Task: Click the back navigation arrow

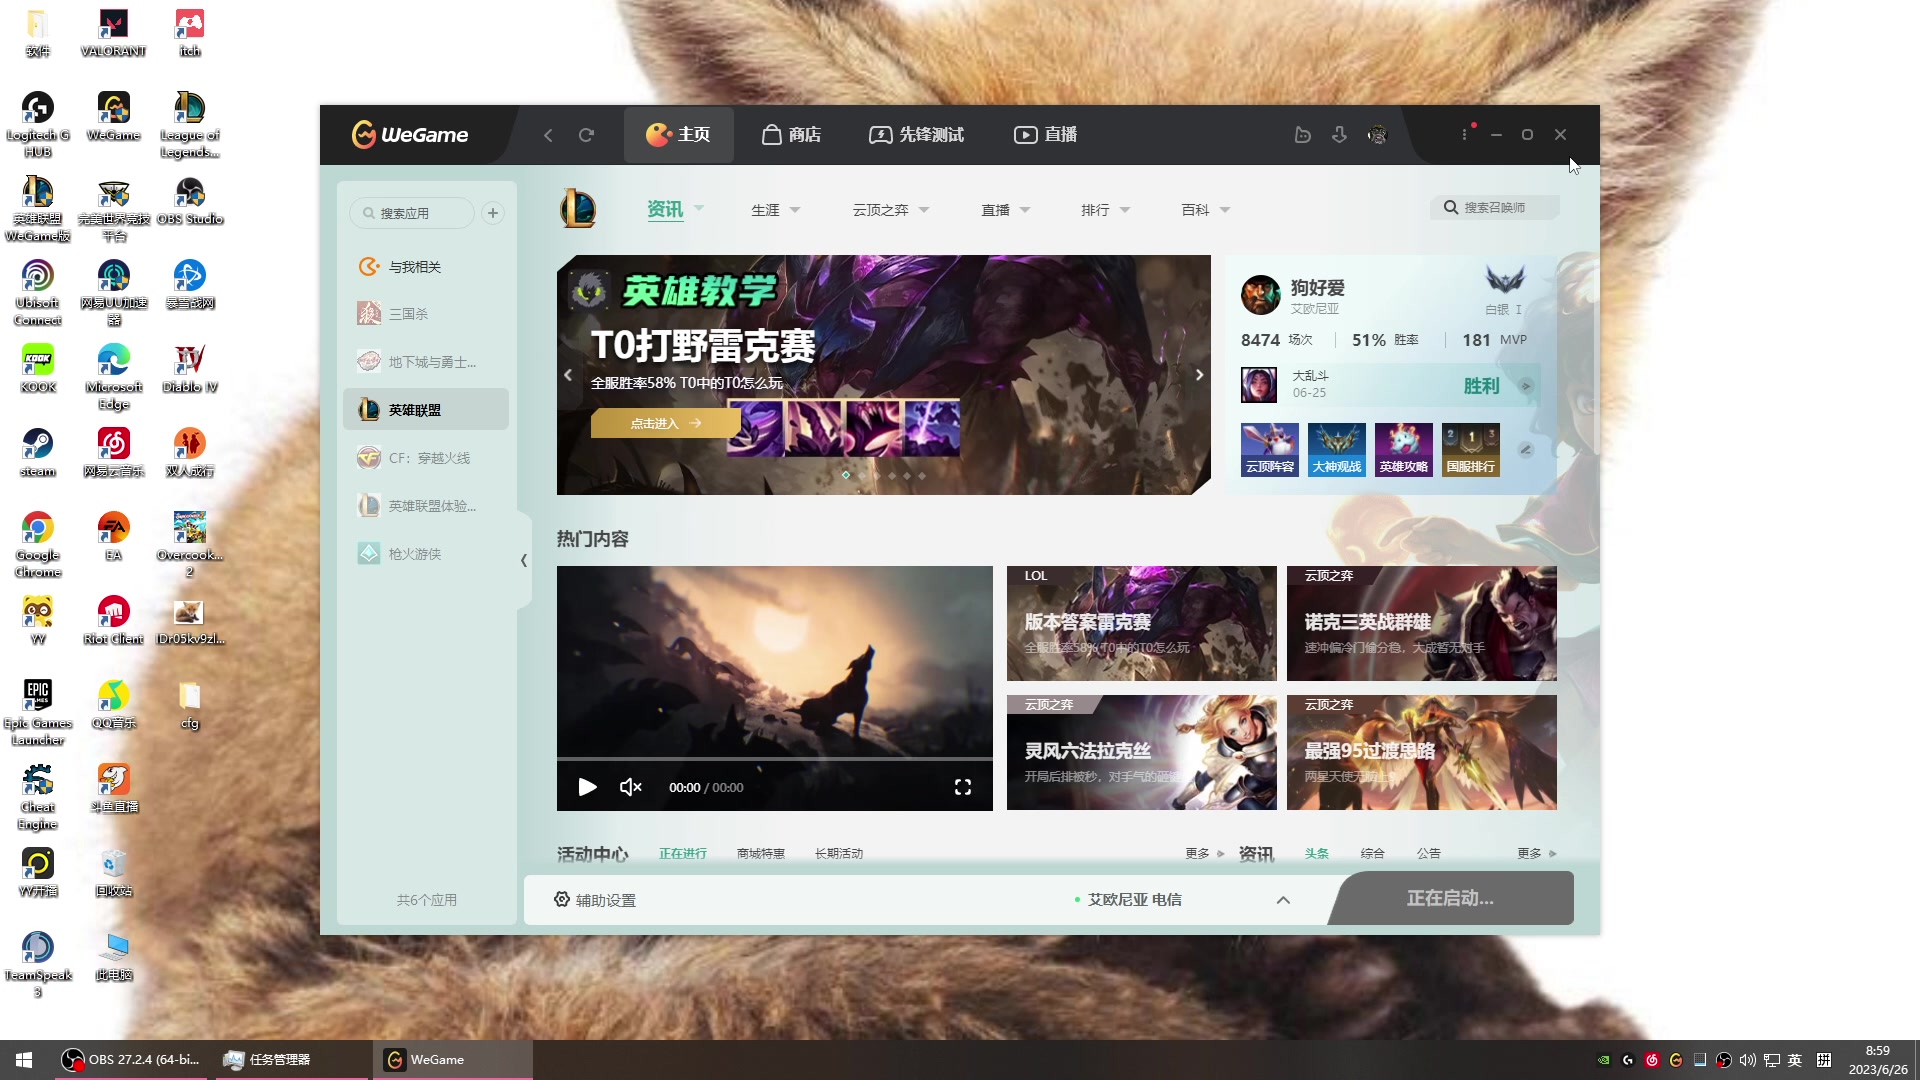Action: click(548, 135)
